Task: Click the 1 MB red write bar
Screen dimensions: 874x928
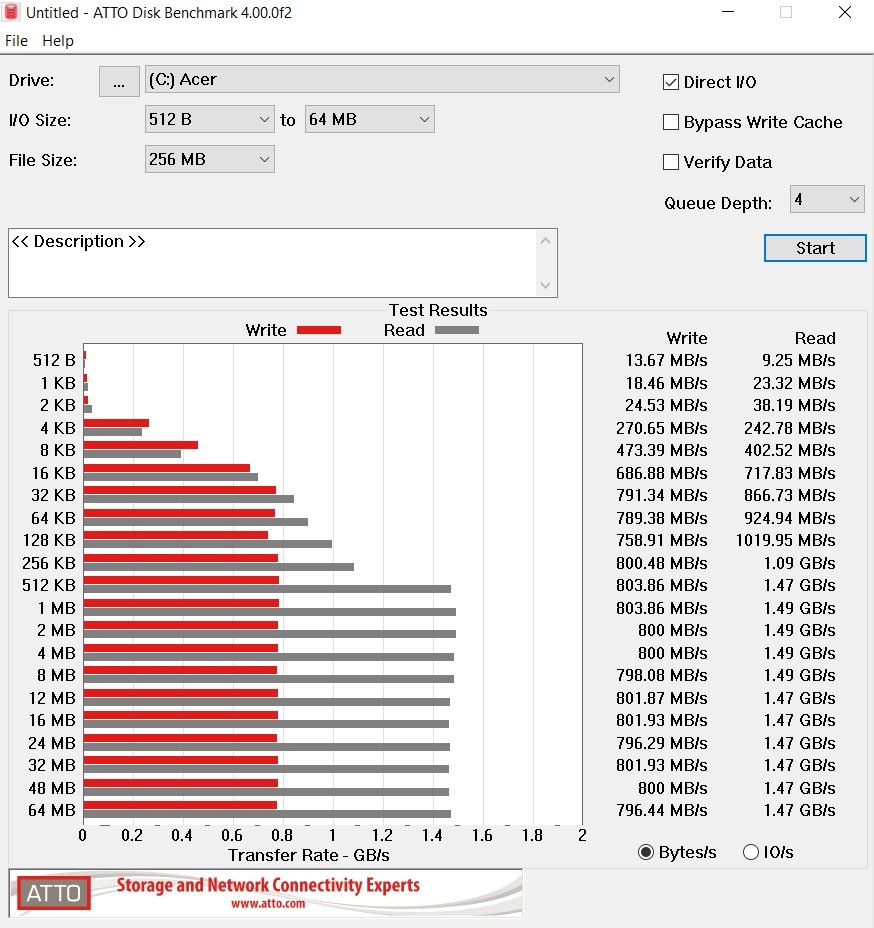Action: (181, 603)
